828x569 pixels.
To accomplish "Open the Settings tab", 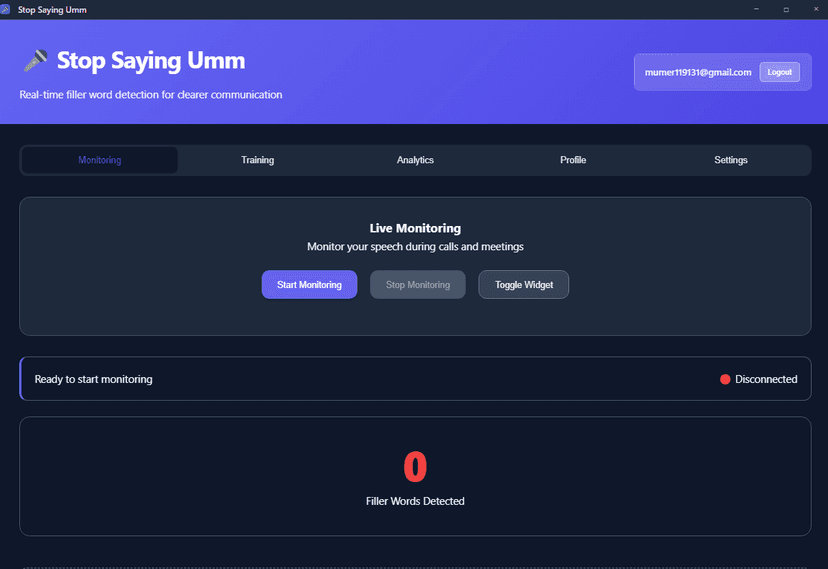I will [x=730, y=160].
